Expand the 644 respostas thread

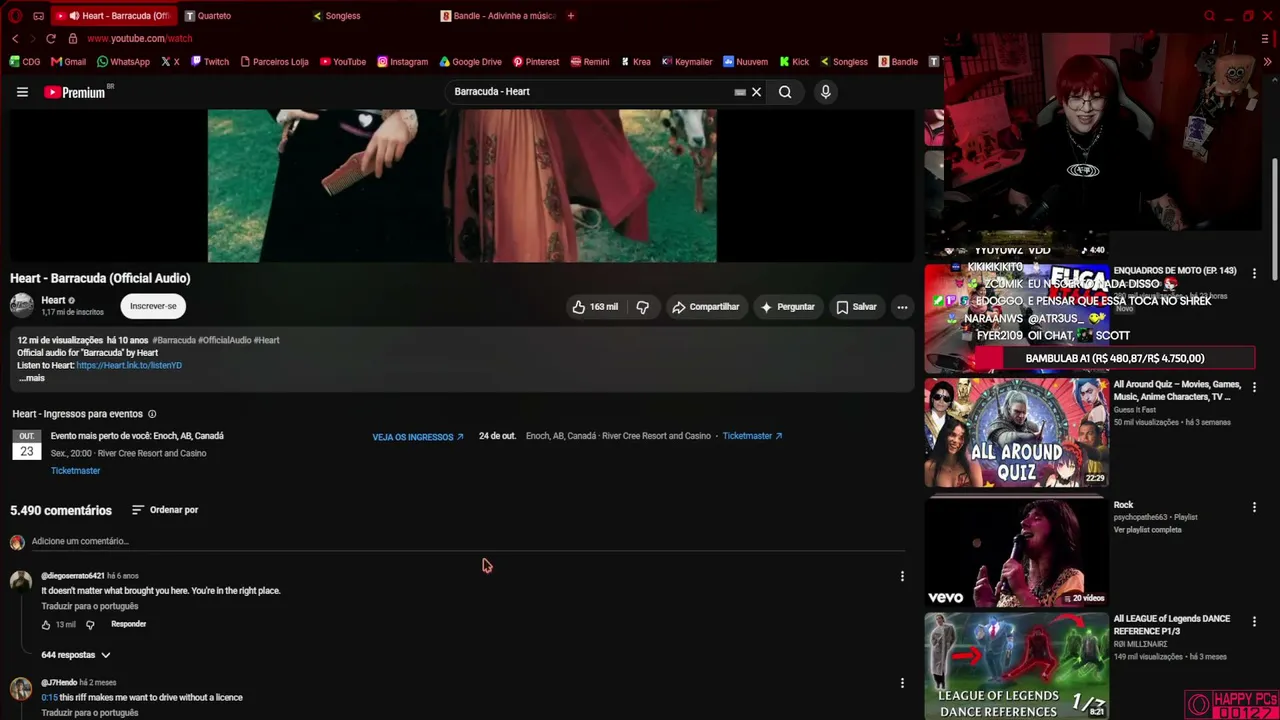coord(76,655)
